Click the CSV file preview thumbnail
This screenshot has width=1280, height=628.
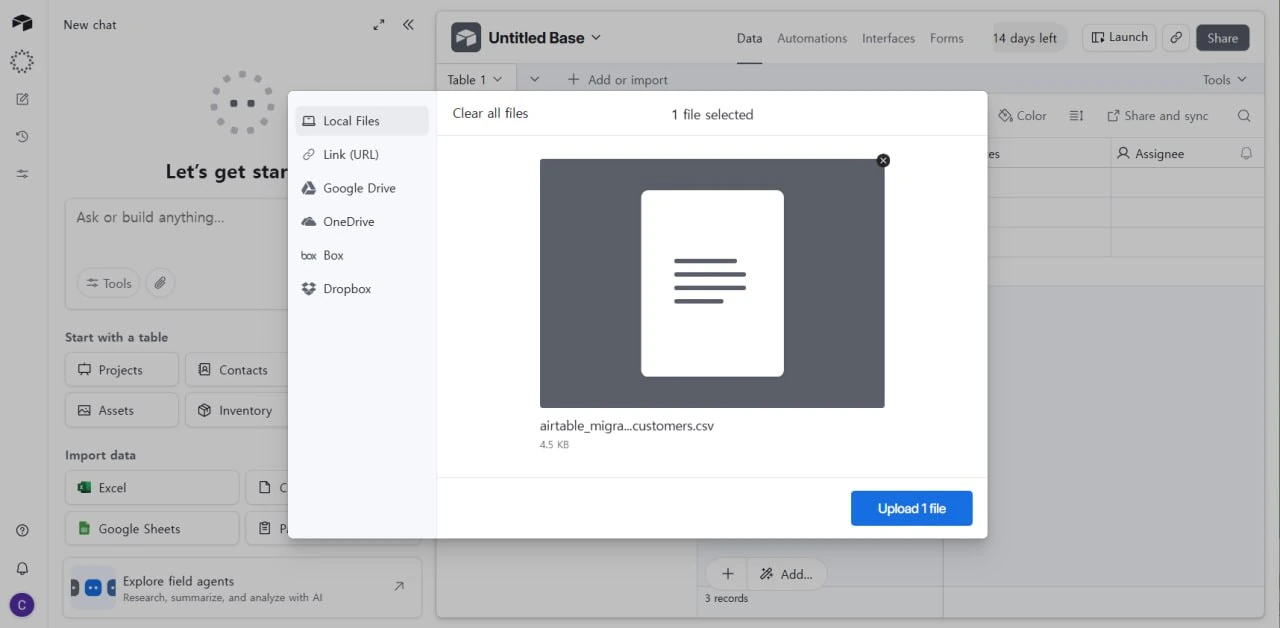(x=712, y=283)
